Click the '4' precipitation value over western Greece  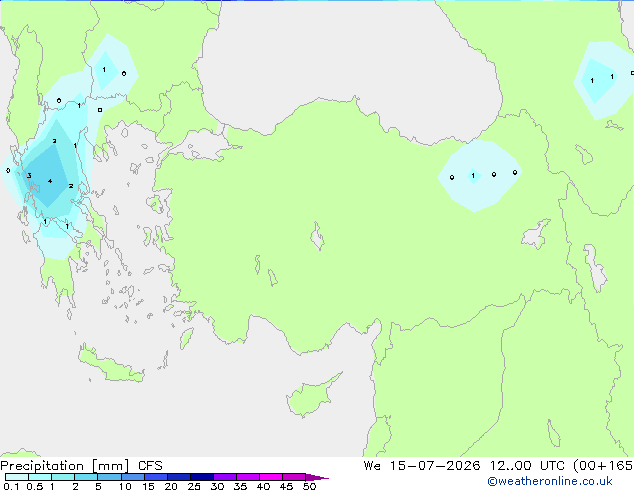(x=50, y=181)
